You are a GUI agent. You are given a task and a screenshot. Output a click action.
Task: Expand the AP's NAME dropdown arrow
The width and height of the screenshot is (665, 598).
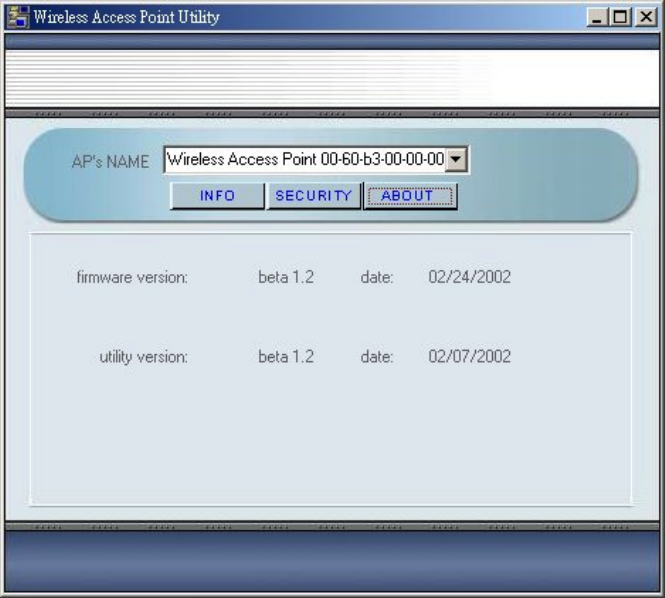[x=456, y=160]
